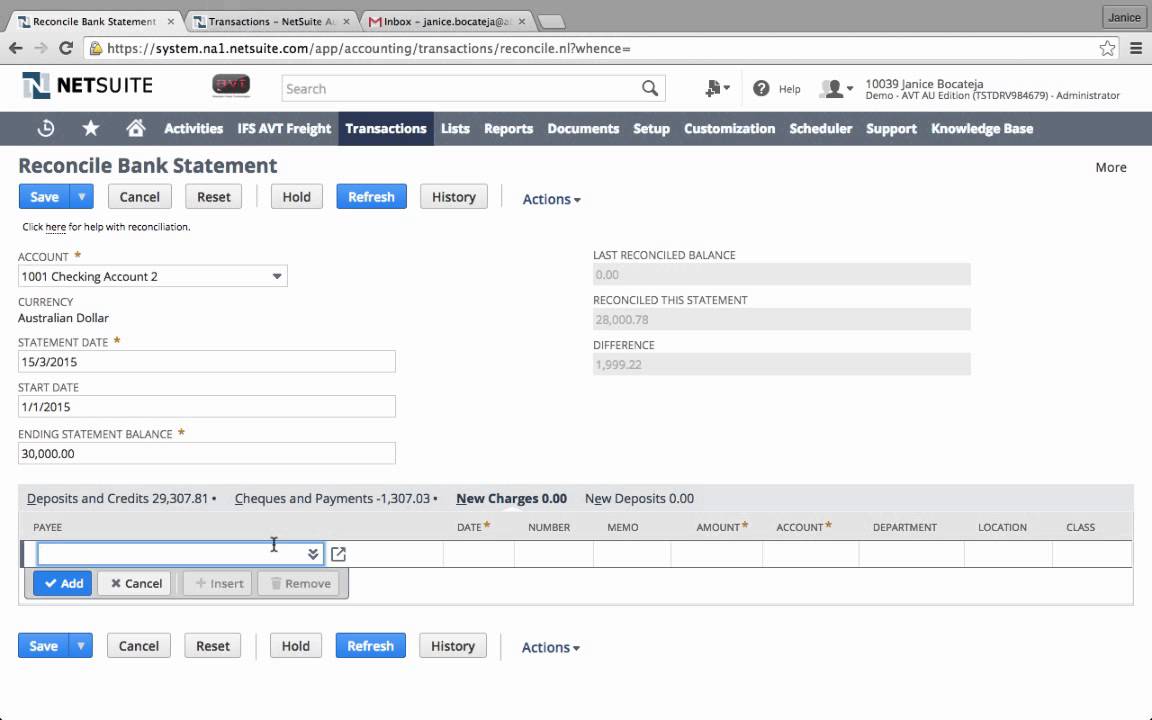Viewport: 1152px width, 720px height.
Task: Close the Reconcile Bank Statement tab
Action: [170, 21]
